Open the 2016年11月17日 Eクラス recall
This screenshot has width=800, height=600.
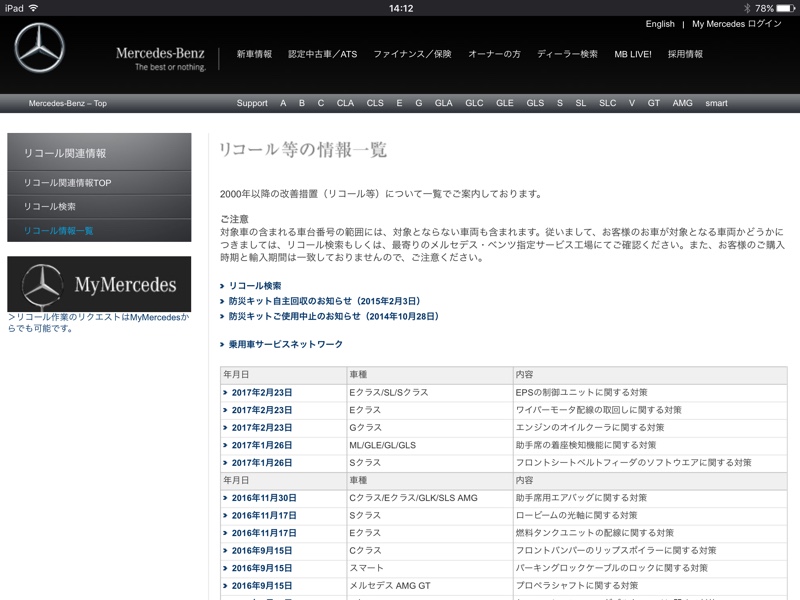click(264, 533)
